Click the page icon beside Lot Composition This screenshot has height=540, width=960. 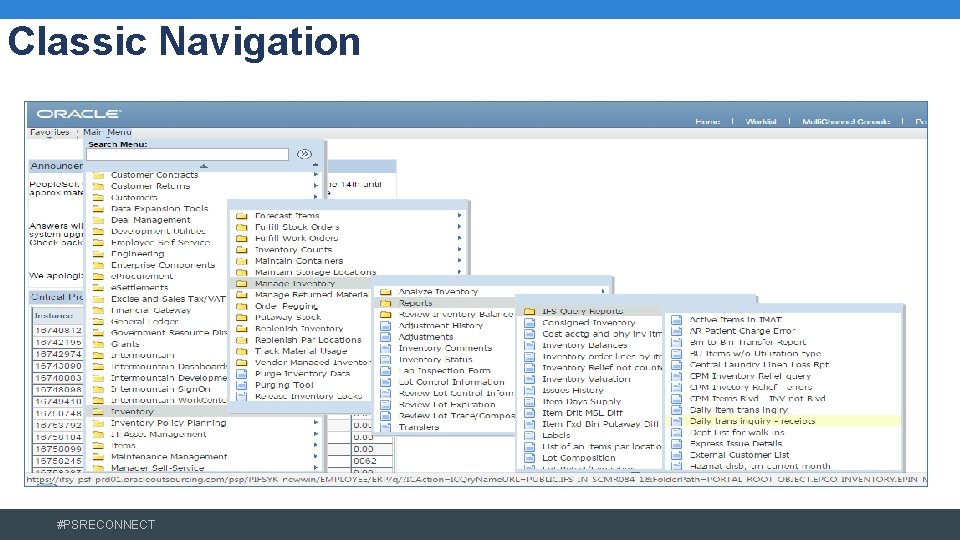point(530,458)
